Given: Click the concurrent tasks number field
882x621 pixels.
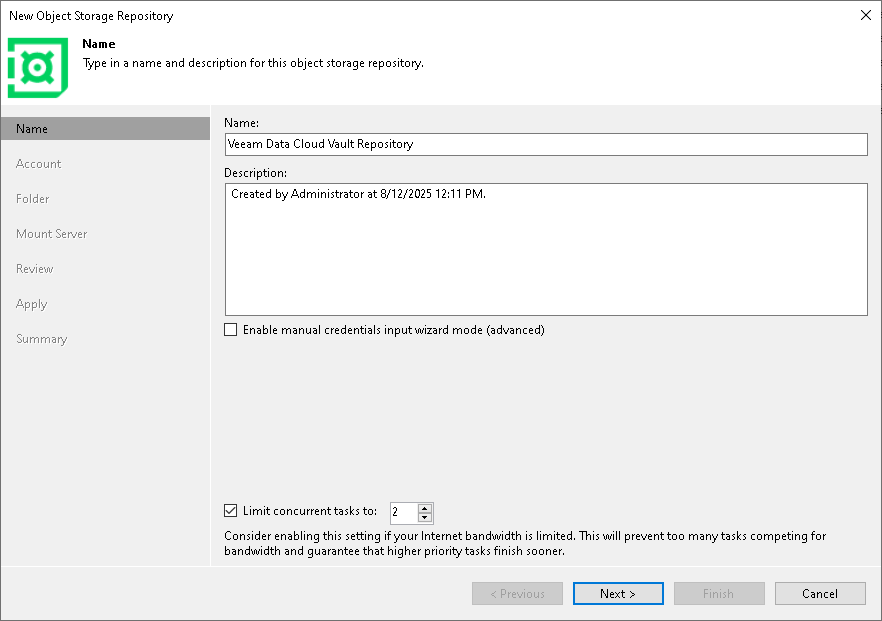Looking at the screenshot, I should [404, 512].
